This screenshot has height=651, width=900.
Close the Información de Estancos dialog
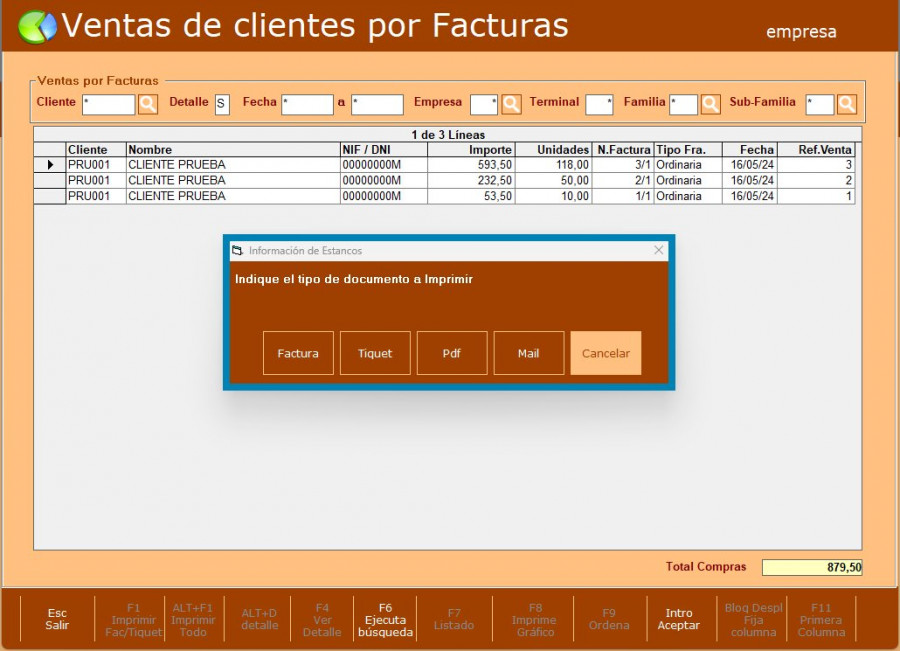coord(658,251)
